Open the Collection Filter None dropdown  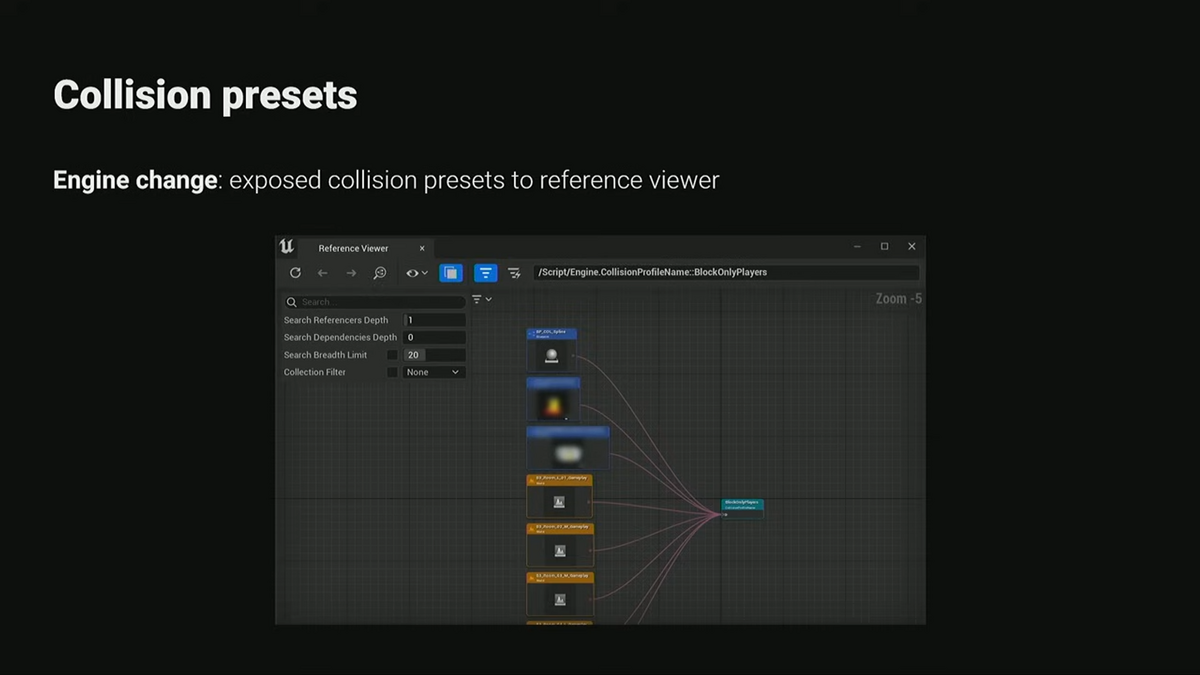pyautogui.click(x=433, y=372)
